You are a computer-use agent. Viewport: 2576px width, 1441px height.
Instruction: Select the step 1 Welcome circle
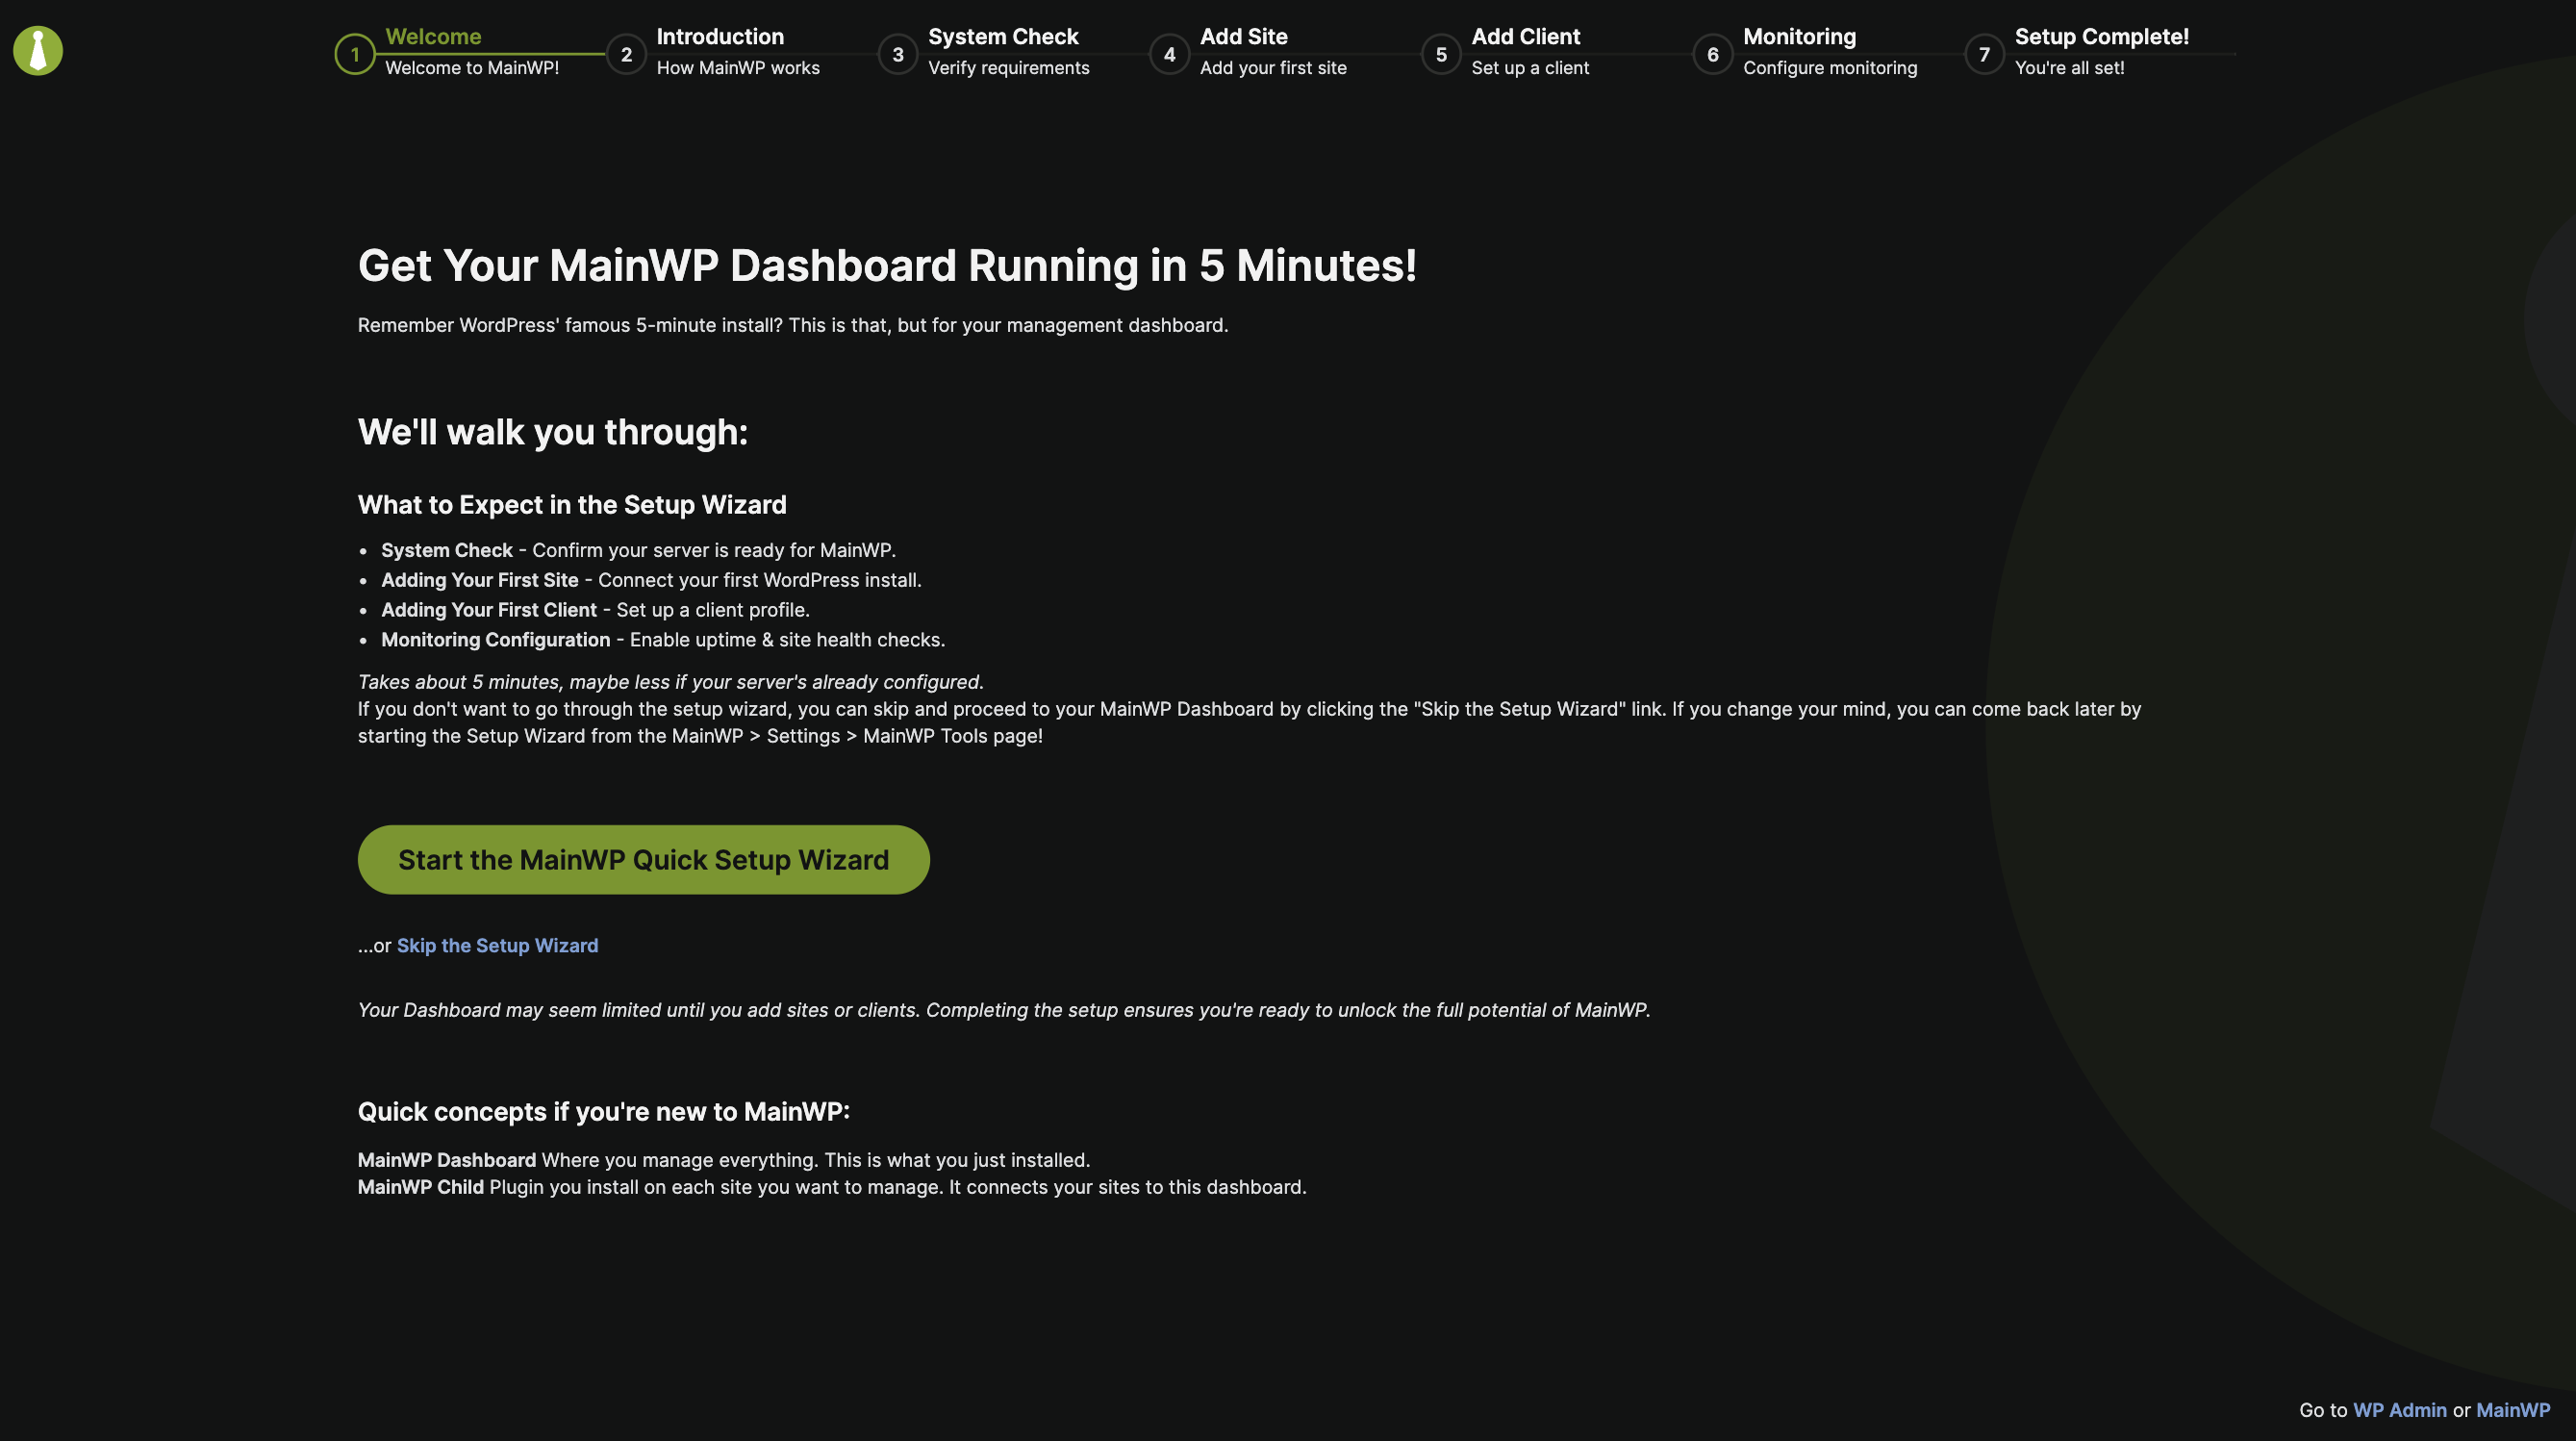tap(354, 54)
